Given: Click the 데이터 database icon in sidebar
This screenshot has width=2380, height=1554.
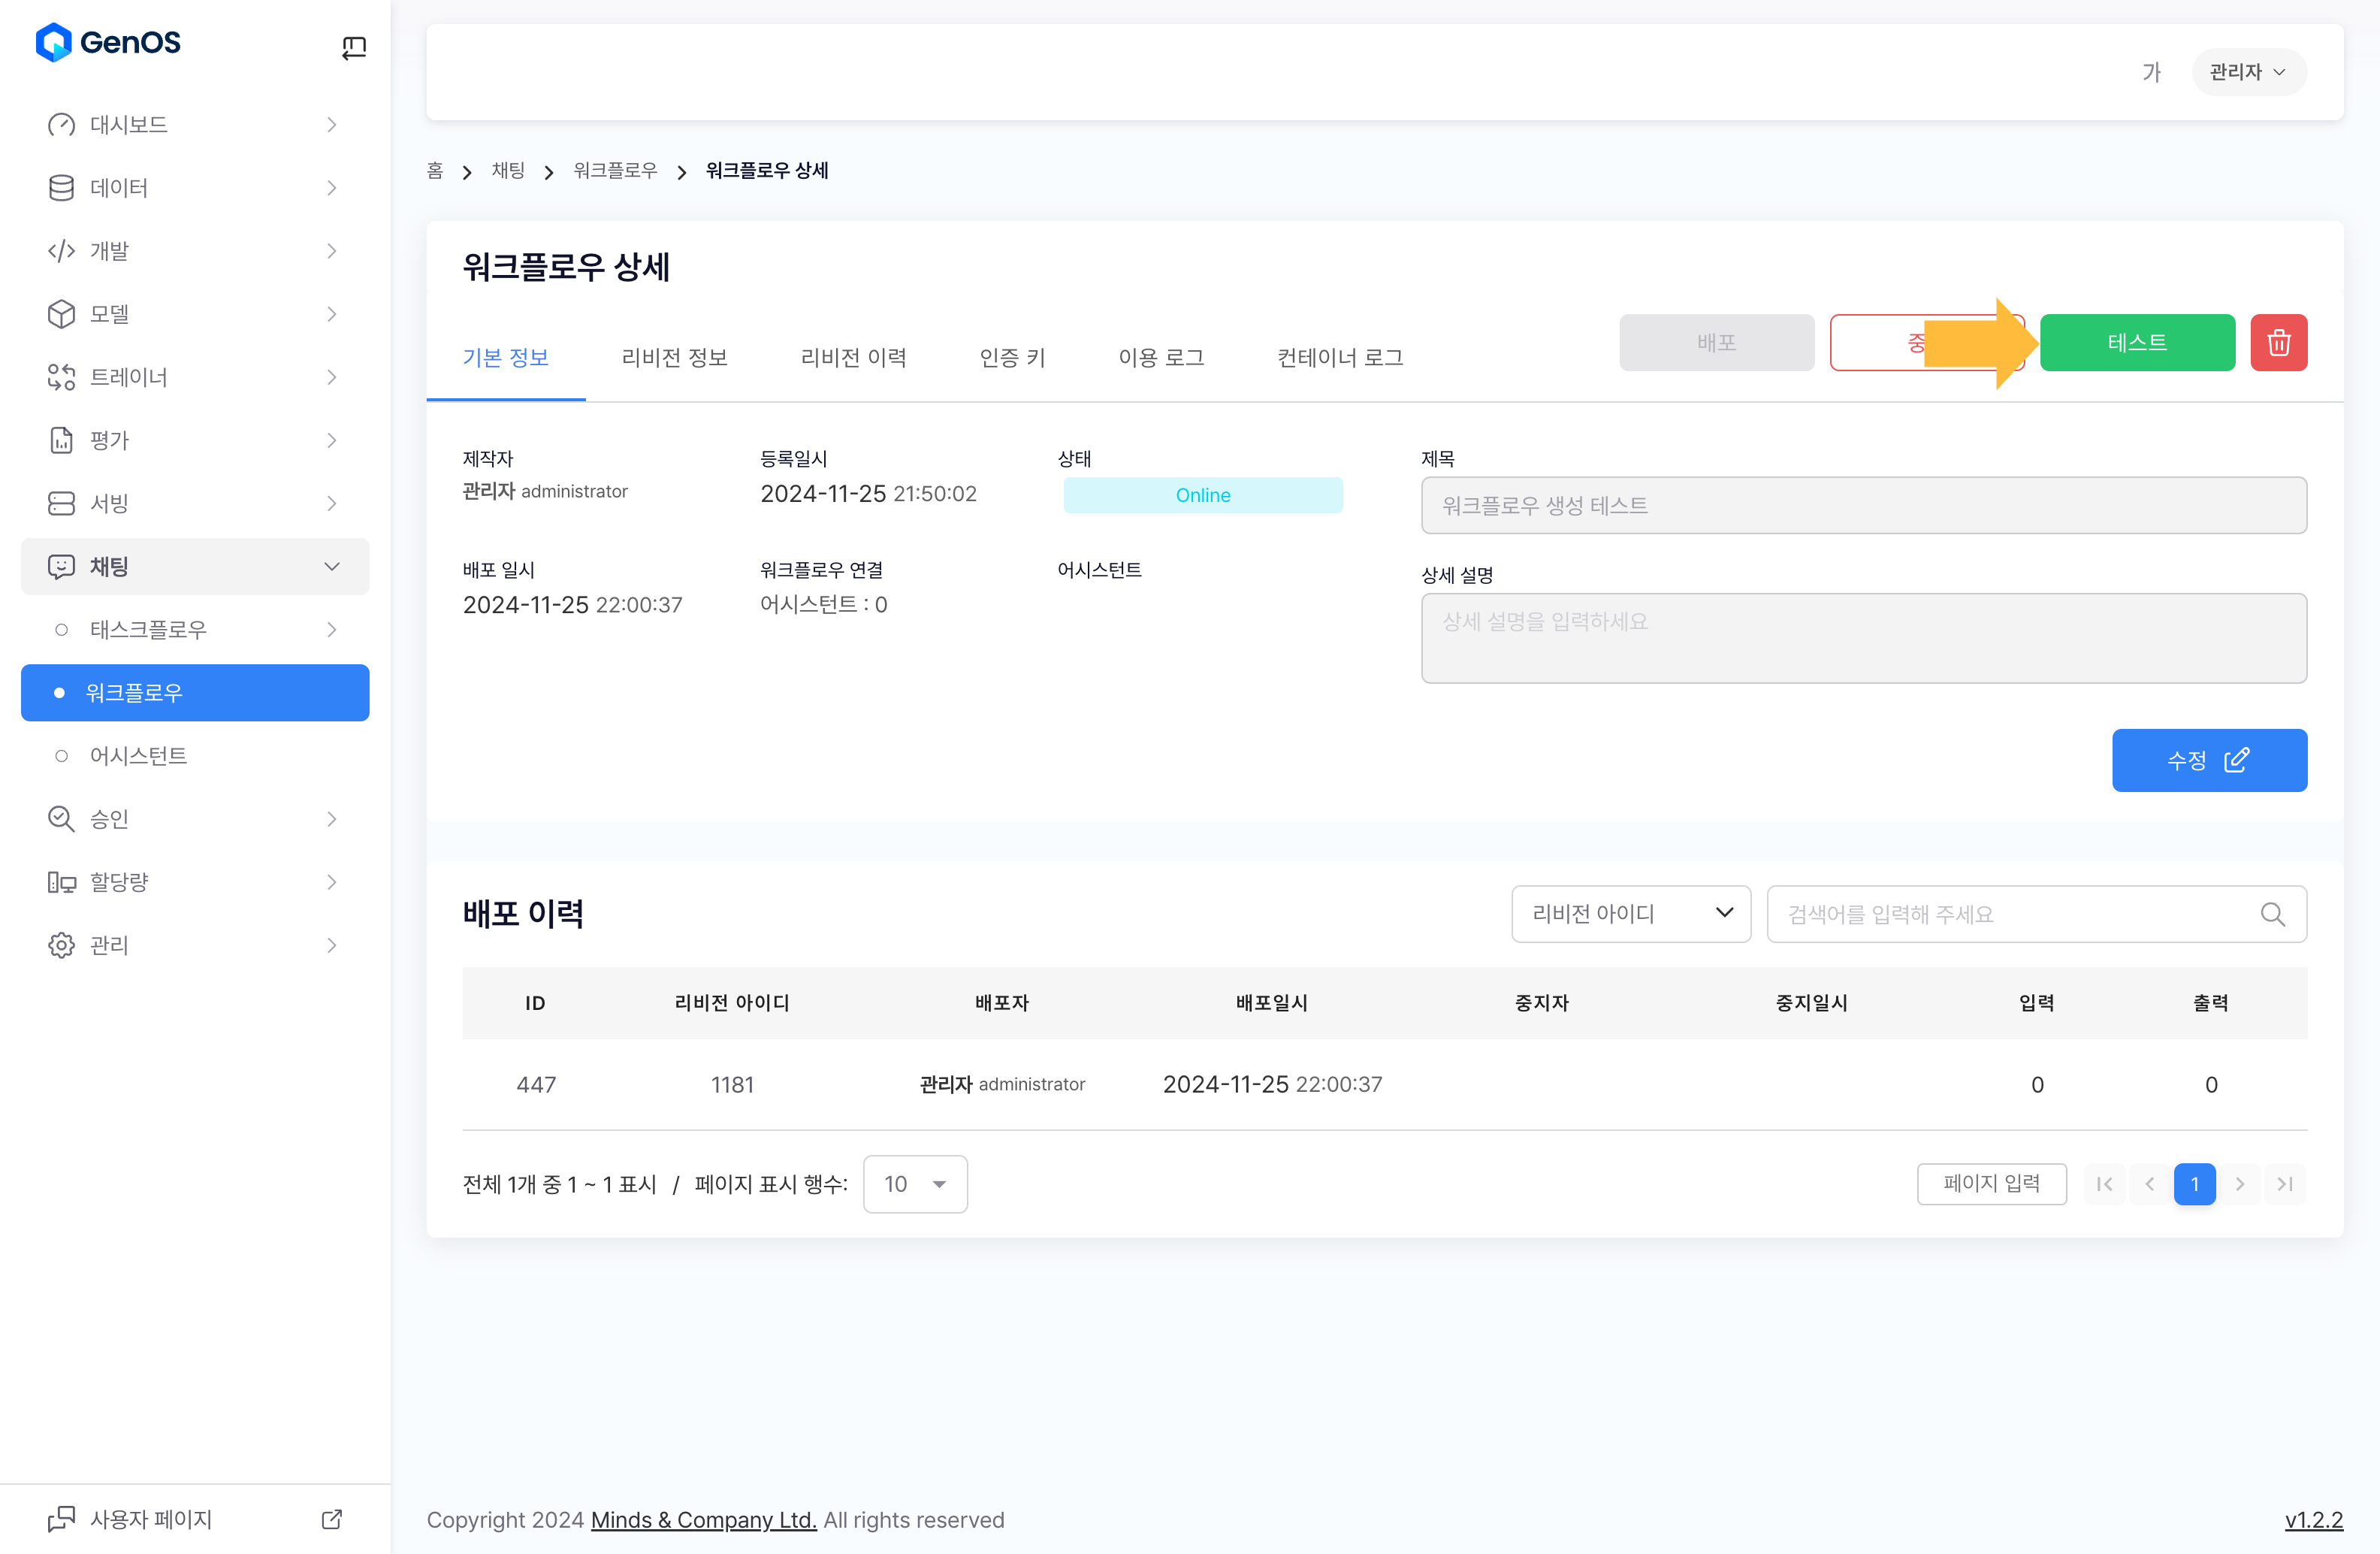Looking at the screenshot, I should point(61,188).
